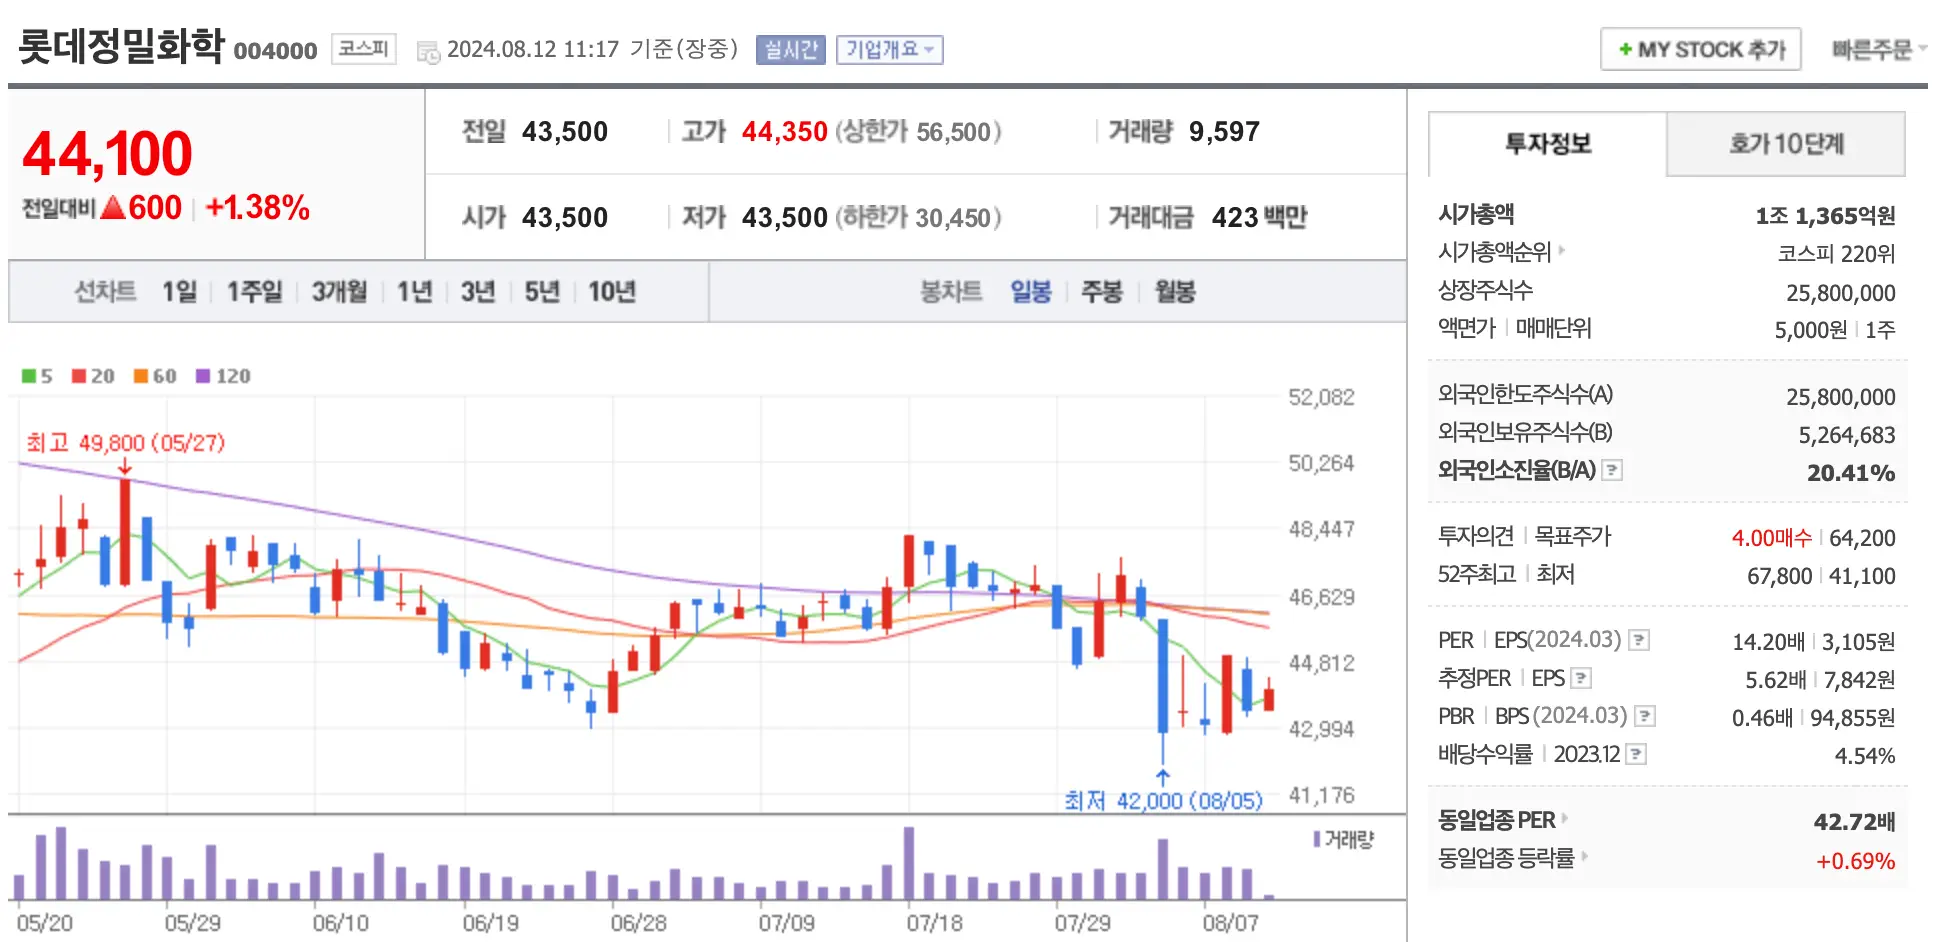Click the clock icon beside the timestamp
This screenshot has width=1942, height=942.
point(430,50)
